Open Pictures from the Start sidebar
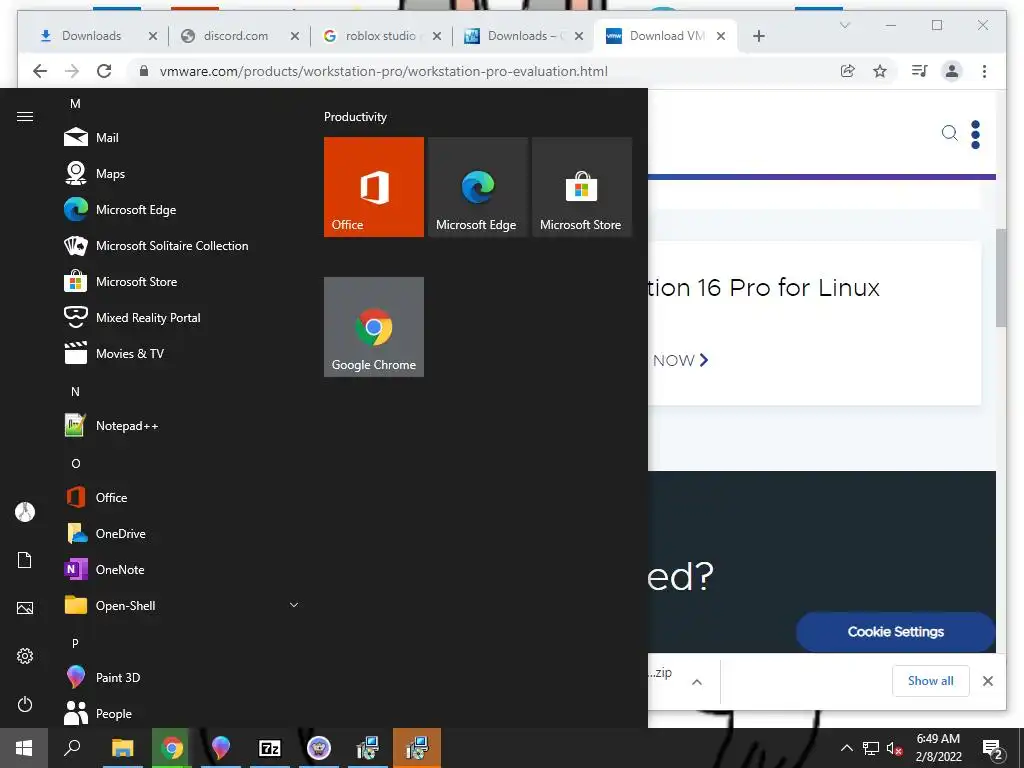Viewport: 1024px width, 768px height. point(25,608)
